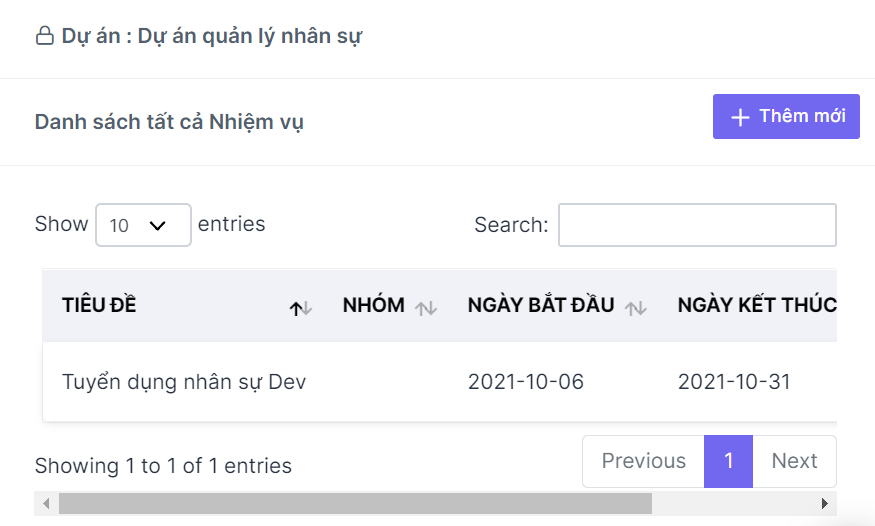Click the lock icon beside project title
Screen dimensions: 875x526
coord(45,36)
